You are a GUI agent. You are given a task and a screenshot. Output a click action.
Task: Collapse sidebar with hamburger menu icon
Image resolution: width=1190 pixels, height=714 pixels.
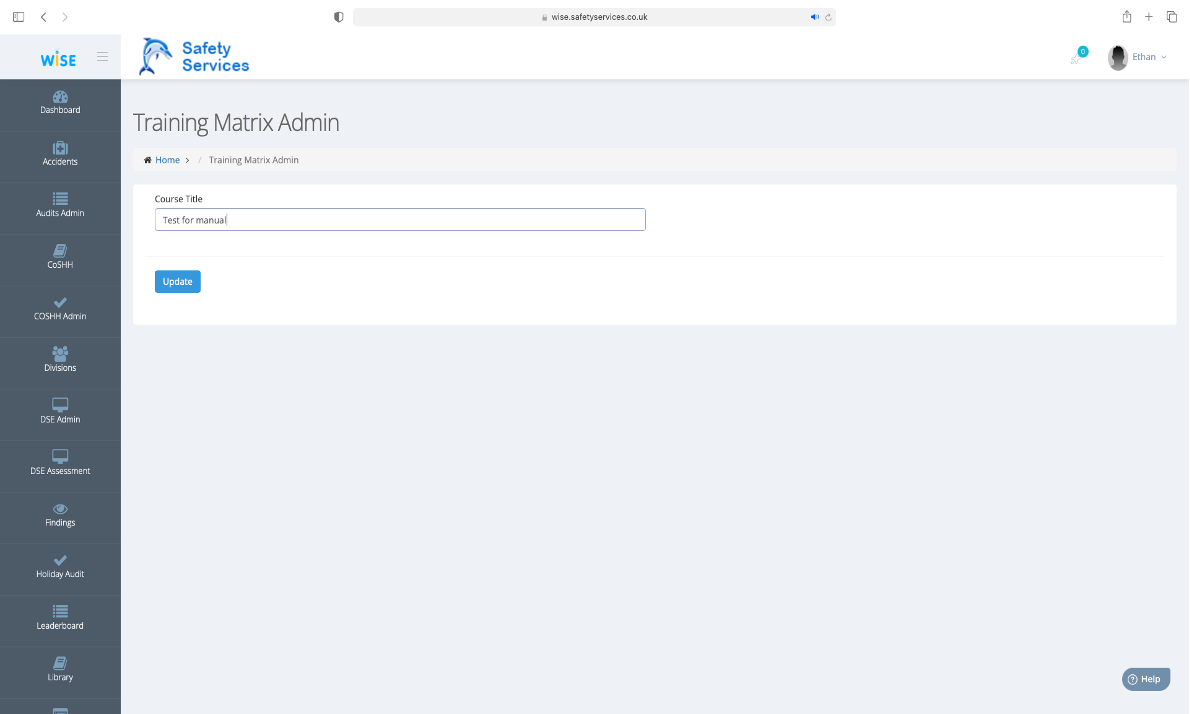102,57
